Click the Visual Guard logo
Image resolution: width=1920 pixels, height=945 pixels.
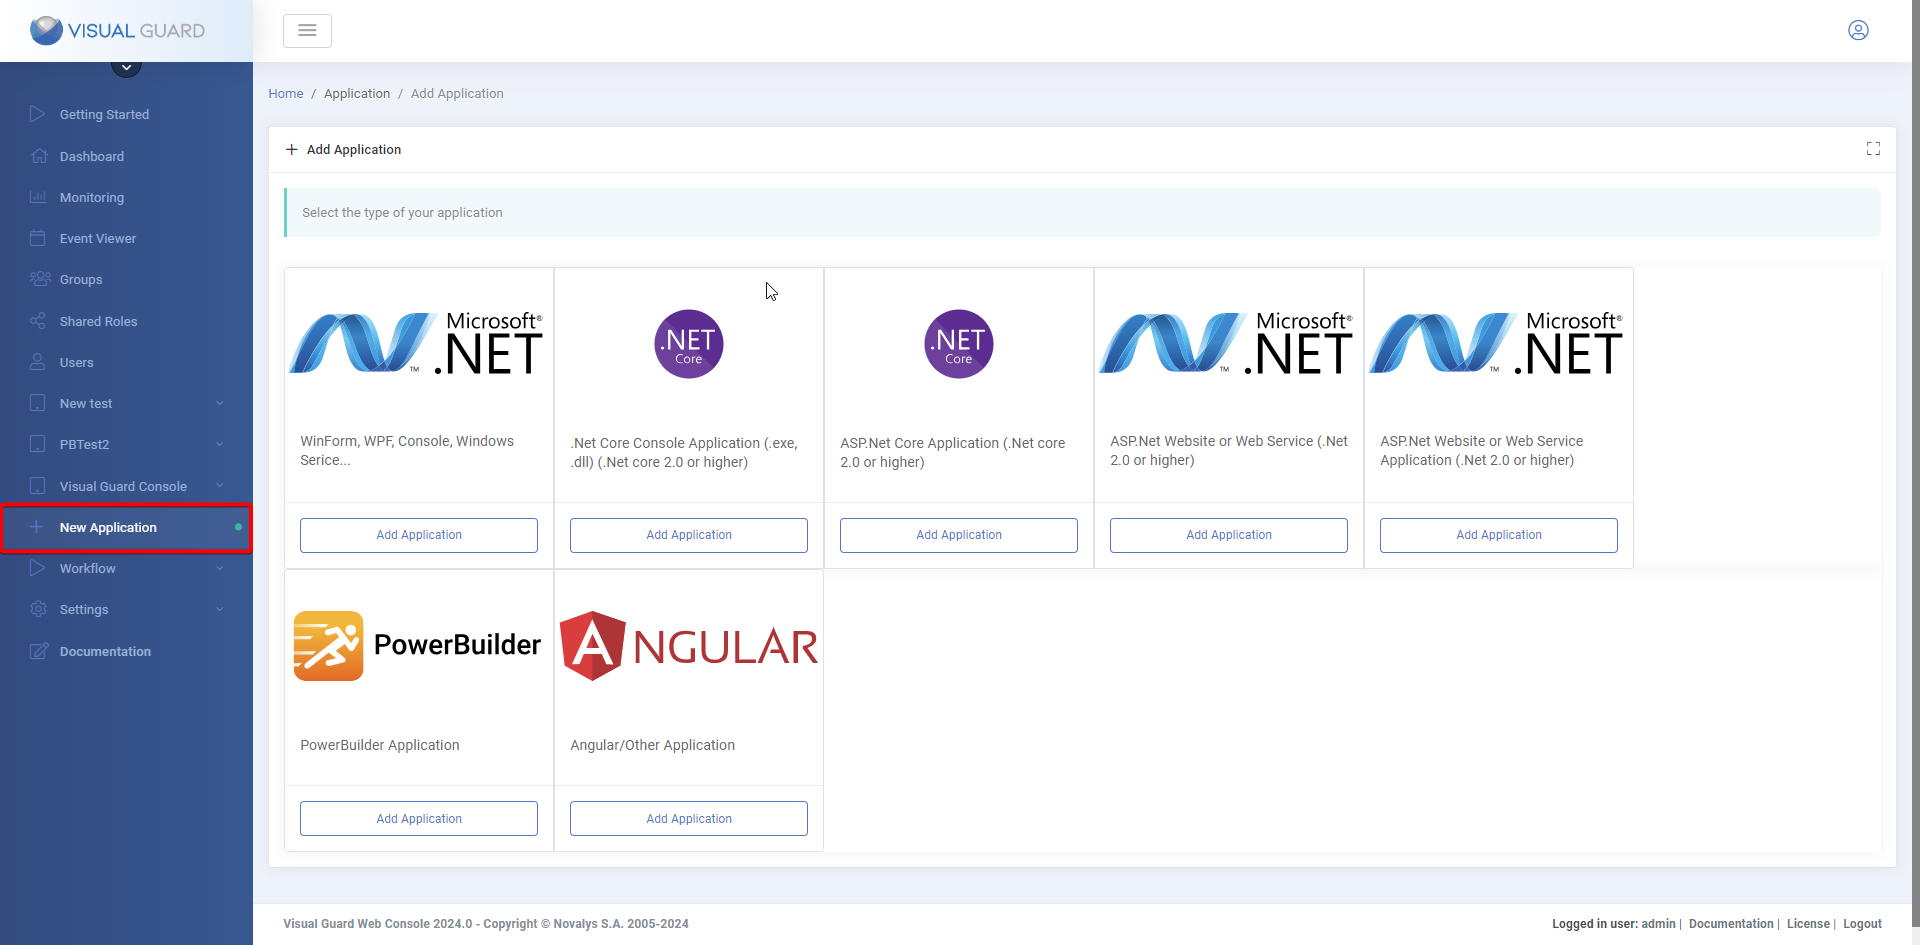(117, 30)
